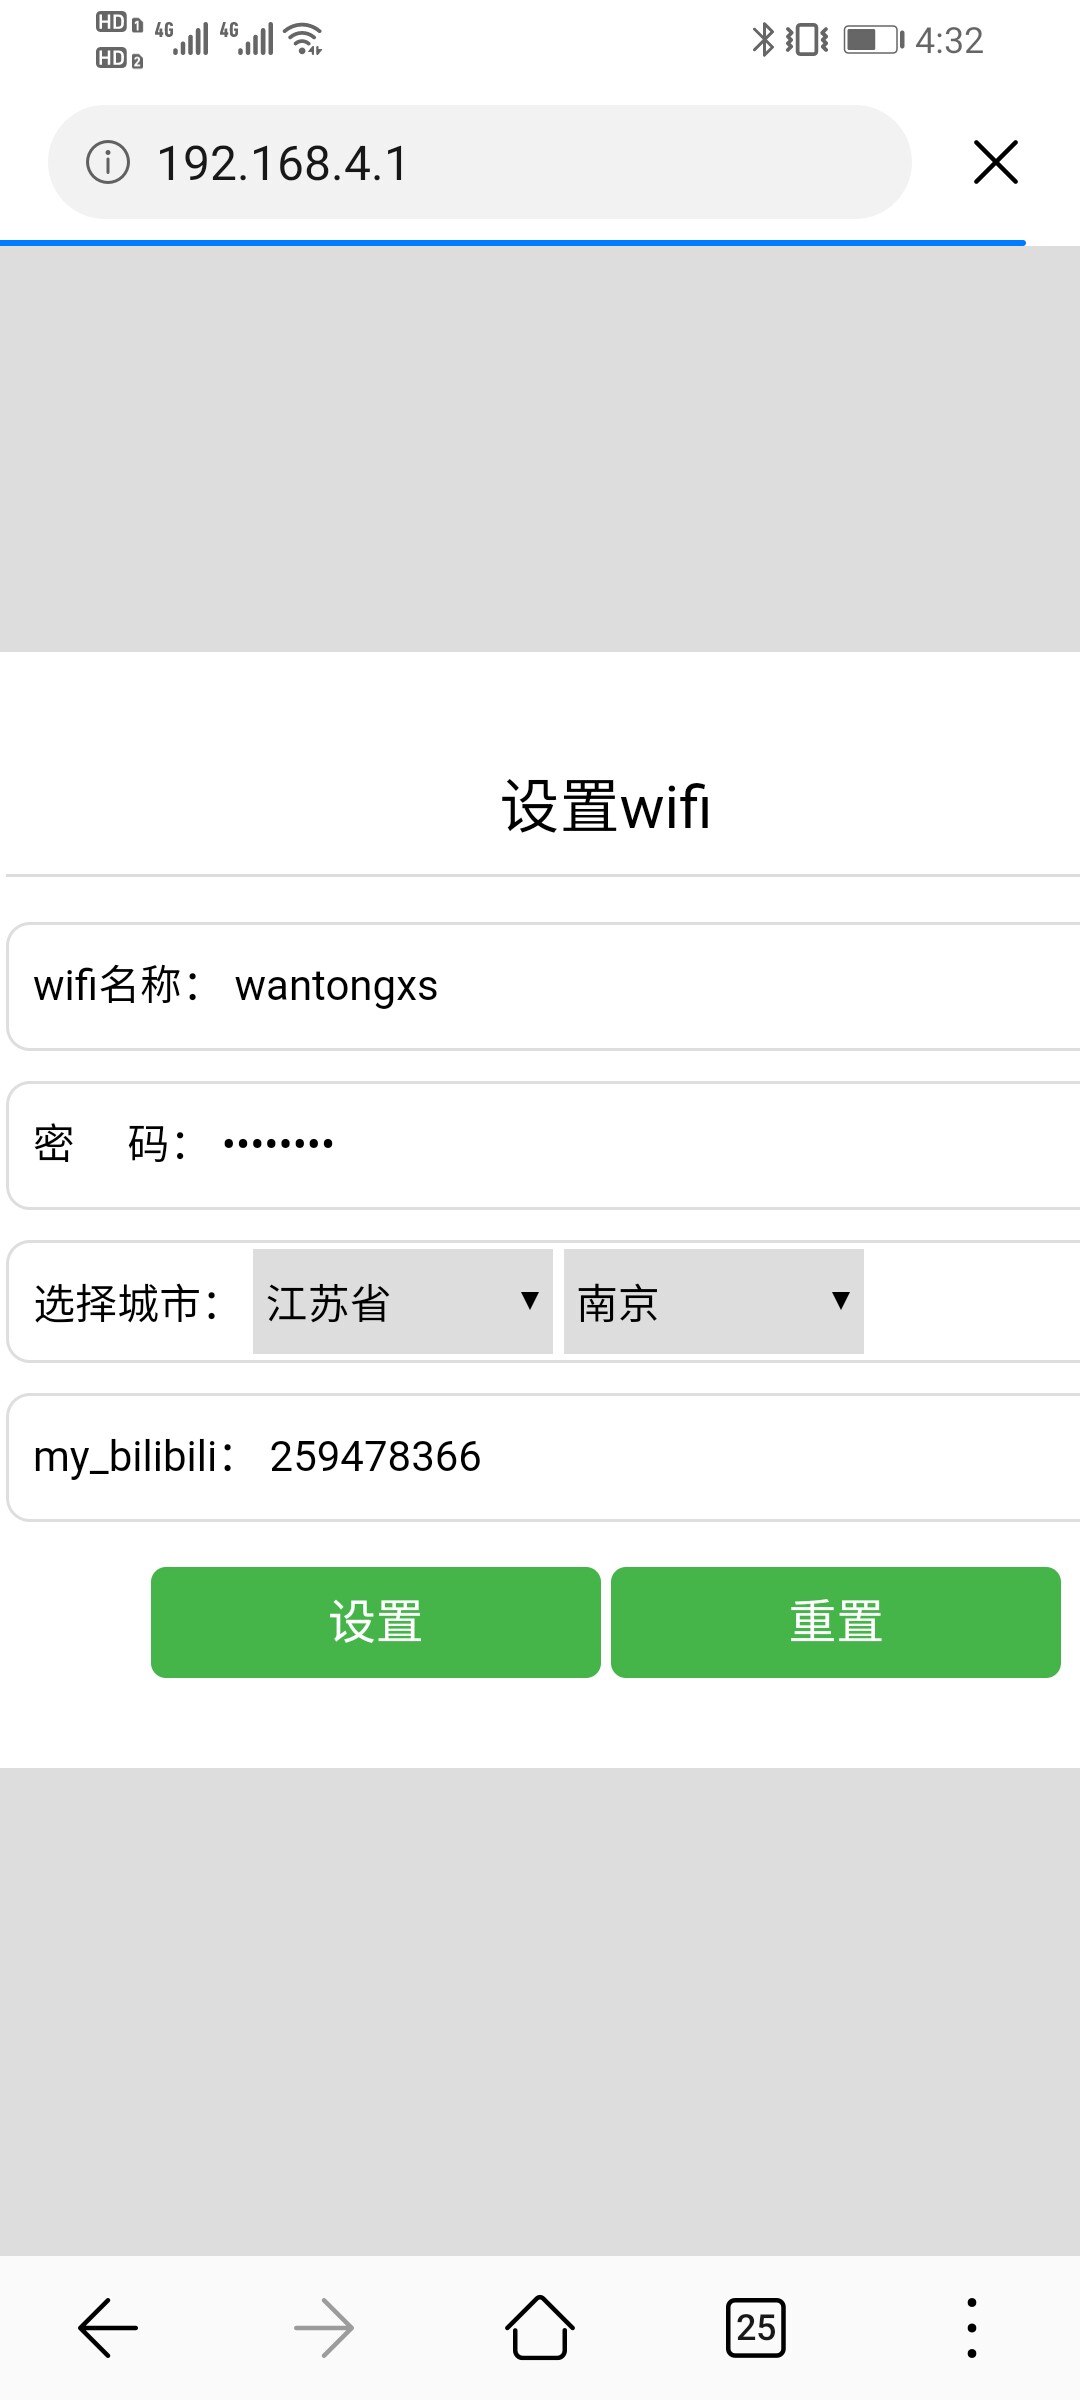Tap the site info icon in address bar

(108, 162)
